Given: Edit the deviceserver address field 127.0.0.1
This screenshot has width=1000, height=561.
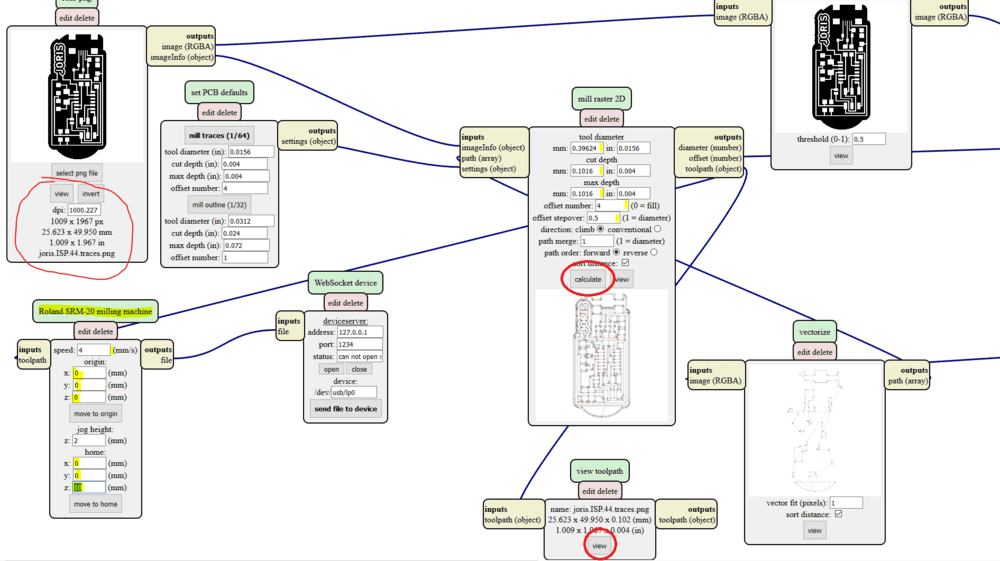Looking at the screenshot, I should [x=360, y=332].
